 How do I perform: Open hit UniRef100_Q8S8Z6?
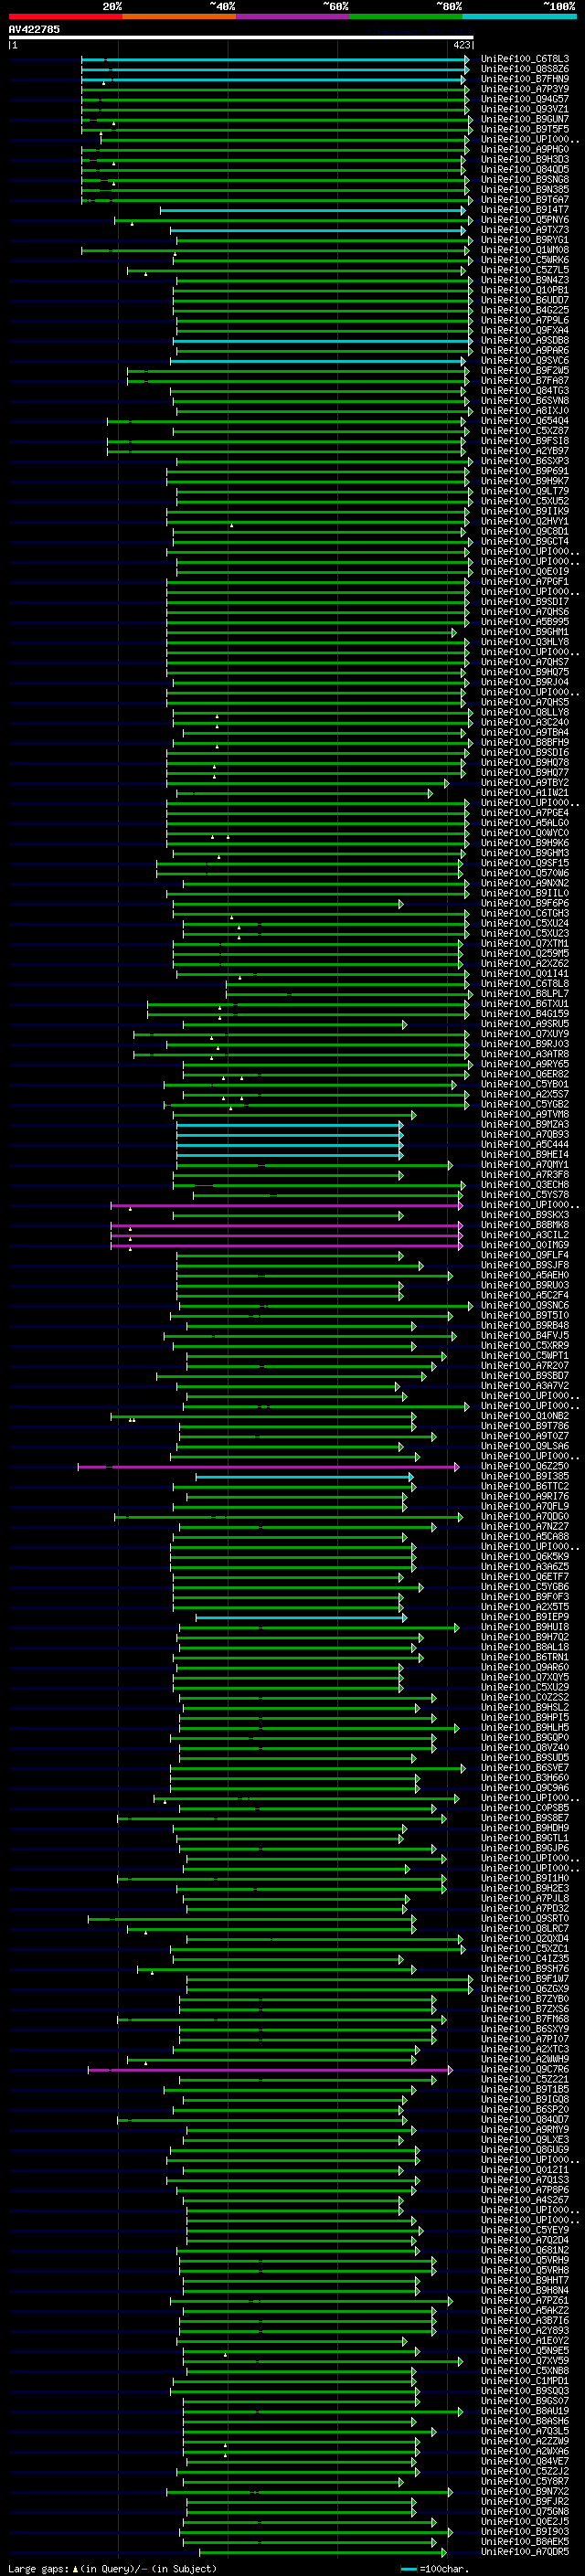[x=525, y=70]
